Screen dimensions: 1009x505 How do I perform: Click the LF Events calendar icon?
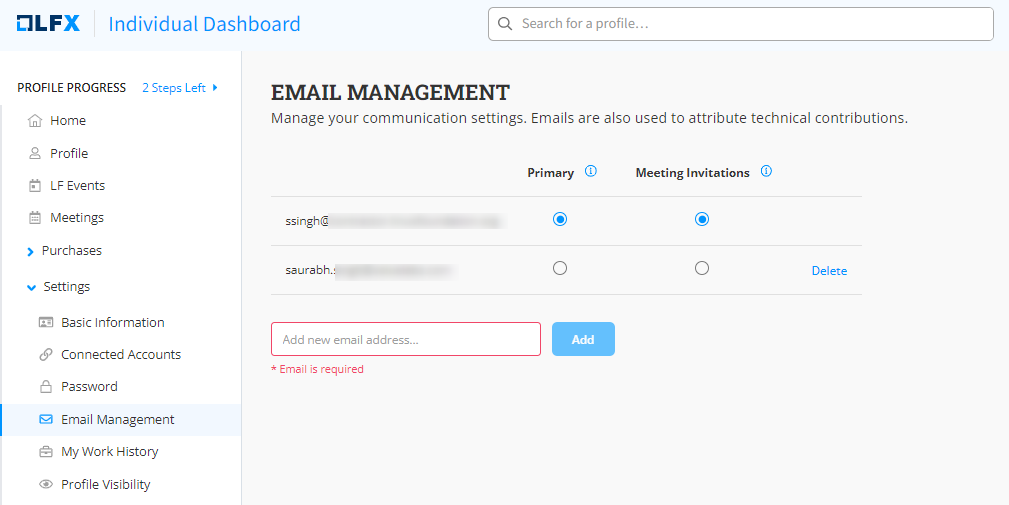pos(35,186)
